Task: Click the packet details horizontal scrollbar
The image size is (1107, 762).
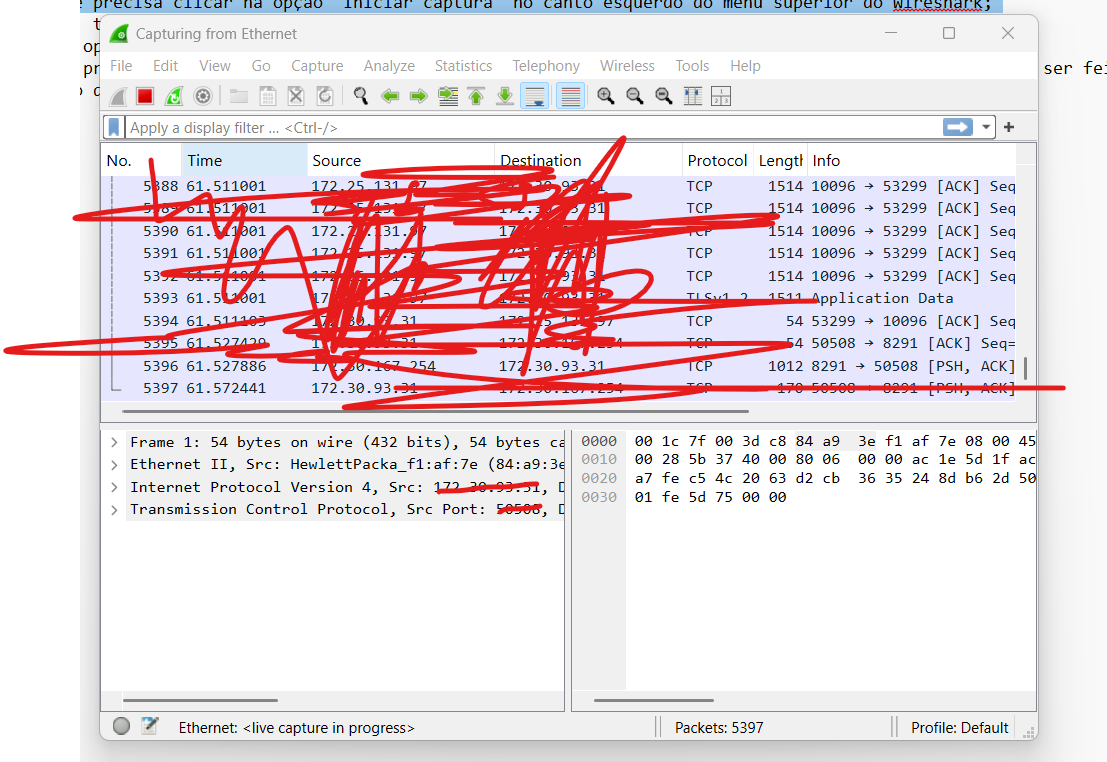Action: [201, 701]
